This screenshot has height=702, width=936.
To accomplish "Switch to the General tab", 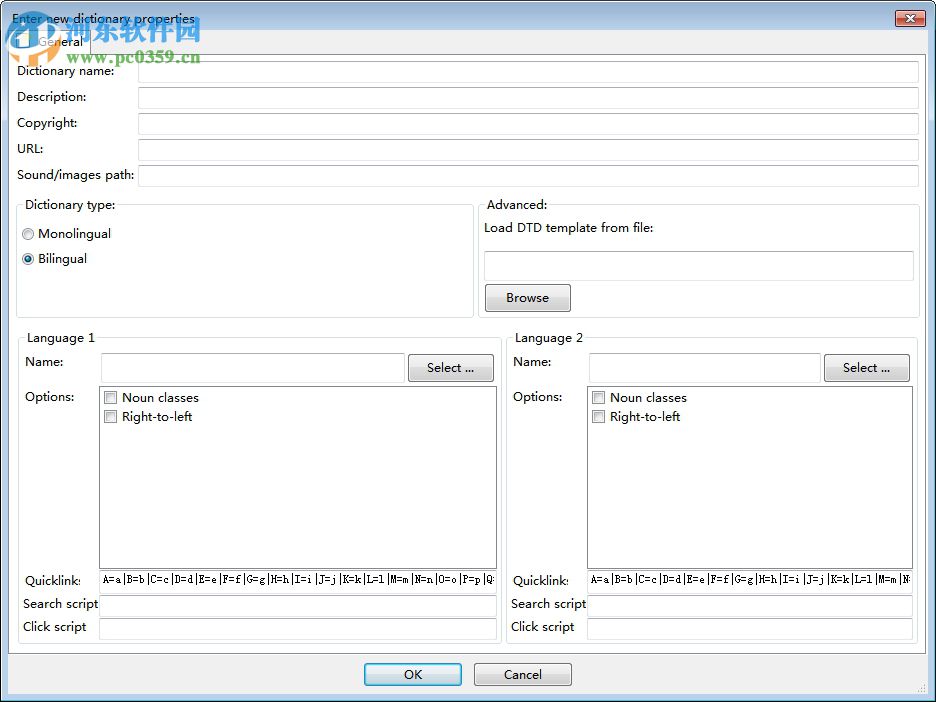I will [x=62, y=41].
